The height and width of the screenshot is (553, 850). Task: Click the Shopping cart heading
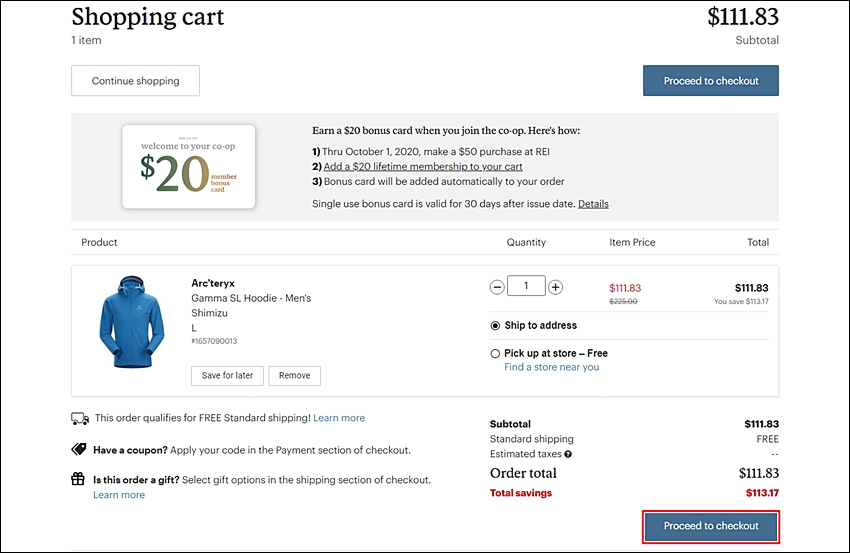click(x=147, y=17)
